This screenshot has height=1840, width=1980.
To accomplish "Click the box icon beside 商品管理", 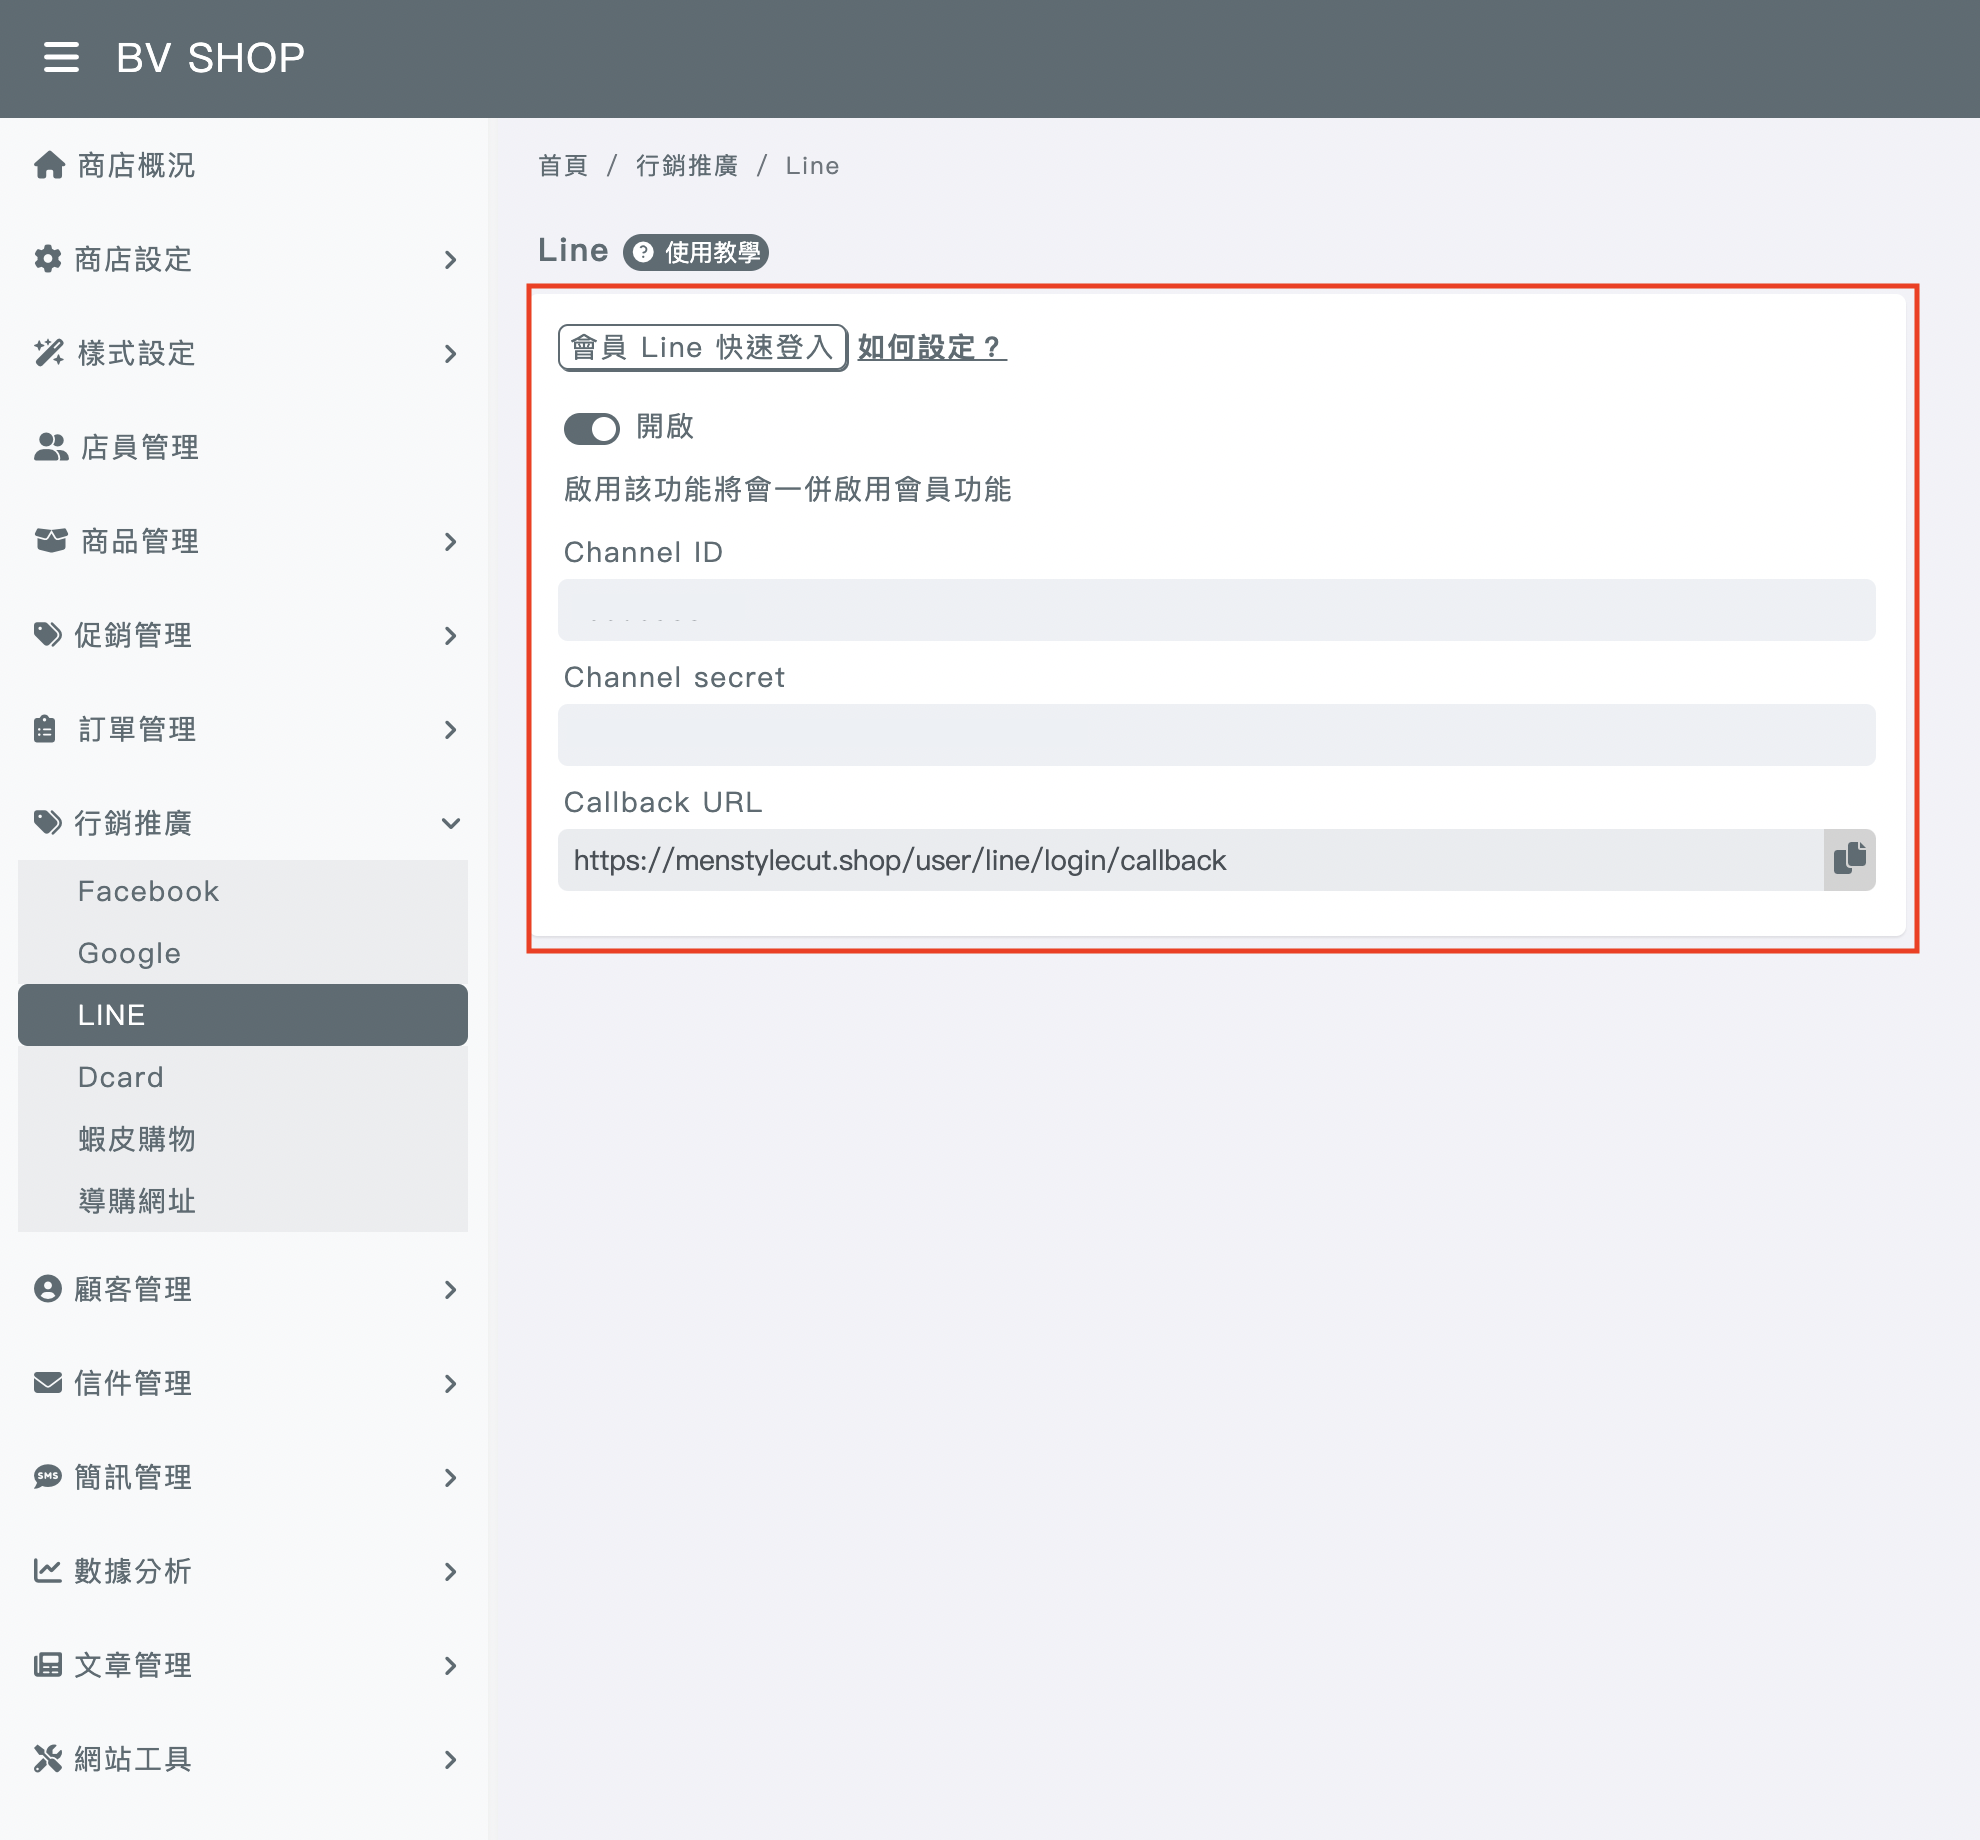I will click(x=51, y=540).
